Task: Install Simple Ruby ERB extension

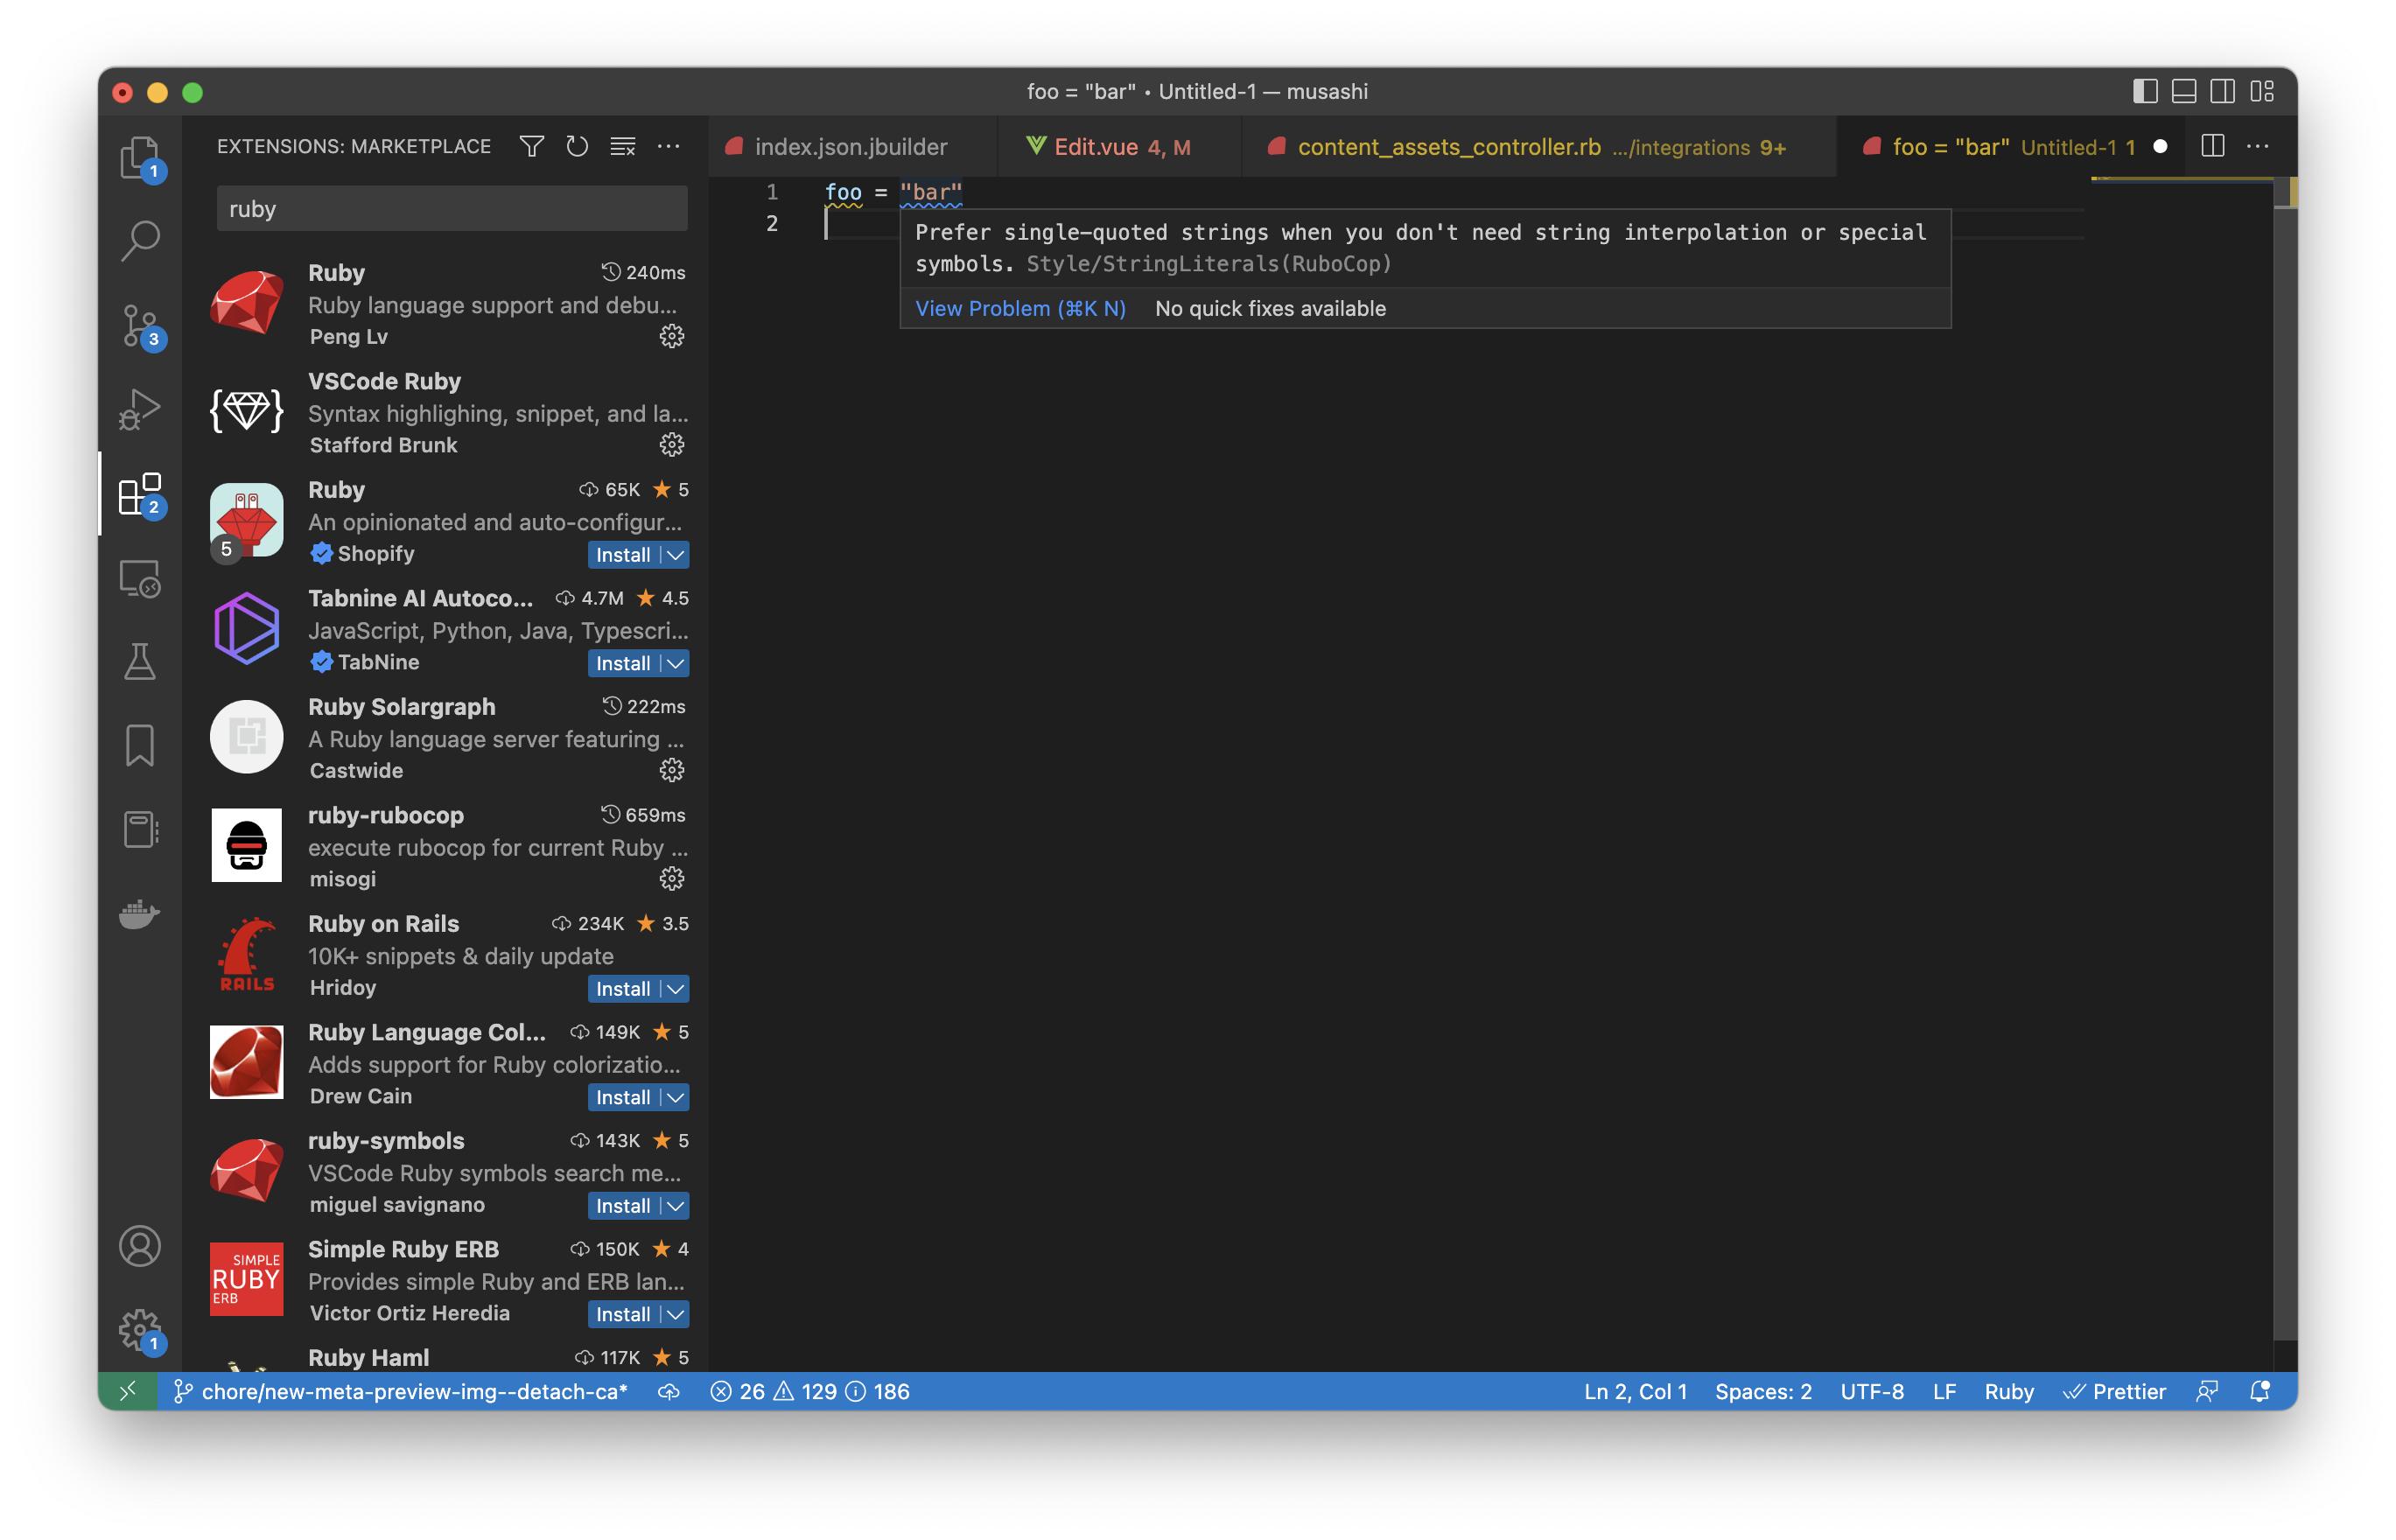Action: click(623, 1314)
